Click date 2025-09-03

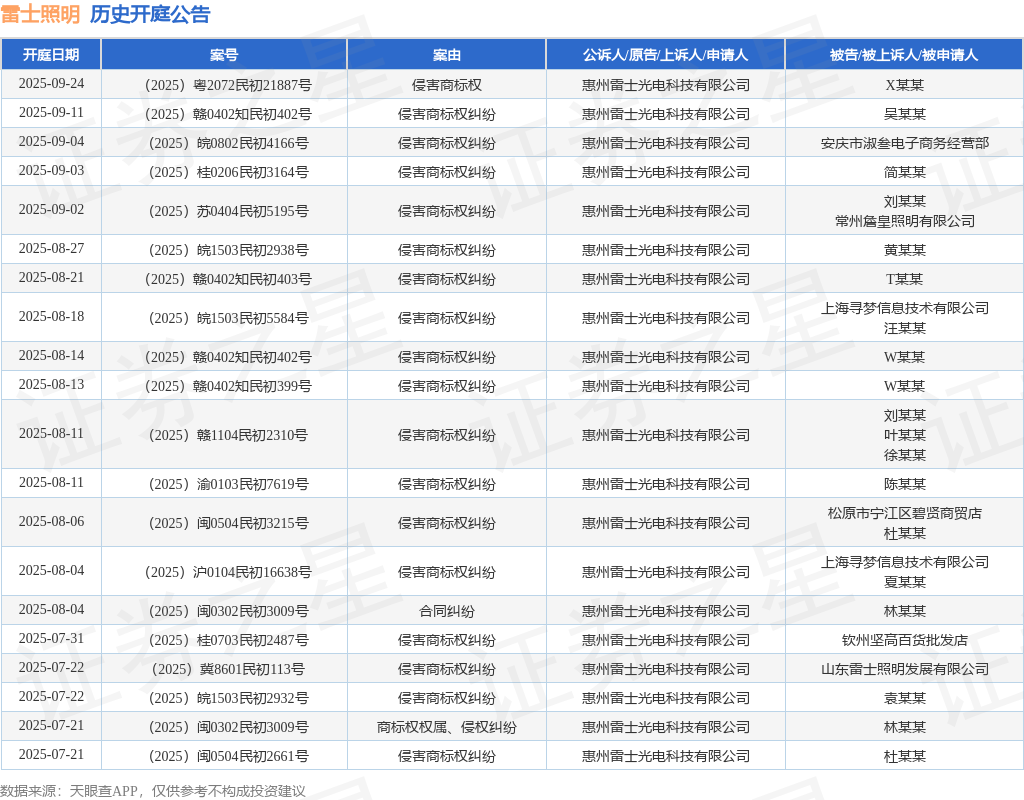coord(51,170)
